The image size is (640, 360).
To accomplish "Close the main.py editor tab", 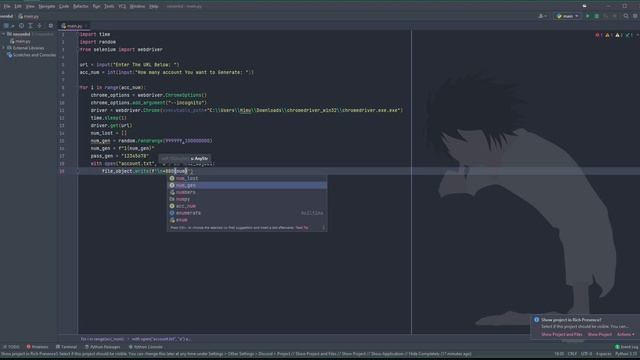I will pos(87,26).
